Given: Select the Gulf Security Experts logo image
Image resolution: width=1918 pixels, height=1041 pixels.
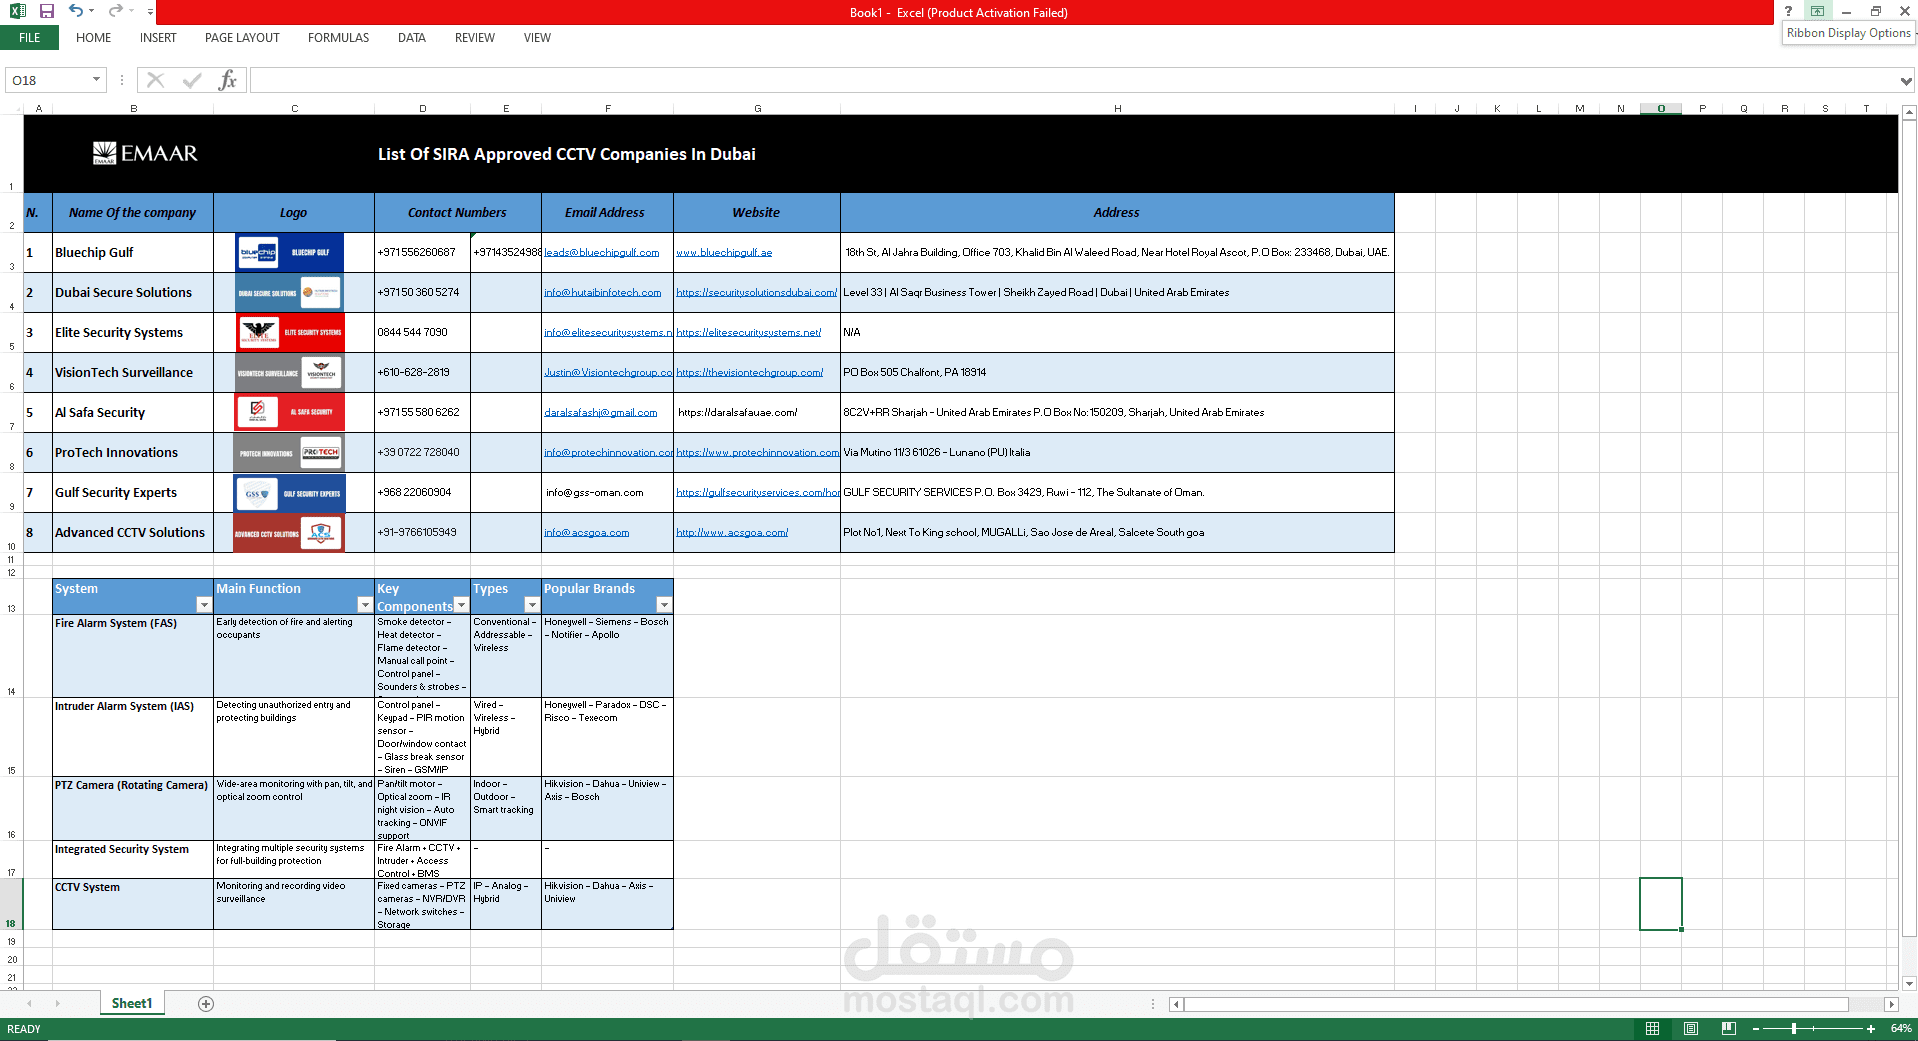Looking at the screenshot, I should tap(290, 493).
